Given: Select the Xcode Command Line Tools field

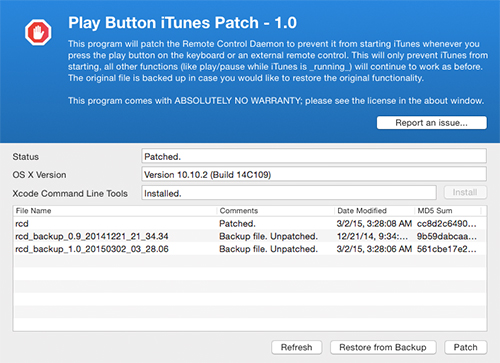Looking at the screenshot, I should [x=289, y=193].
